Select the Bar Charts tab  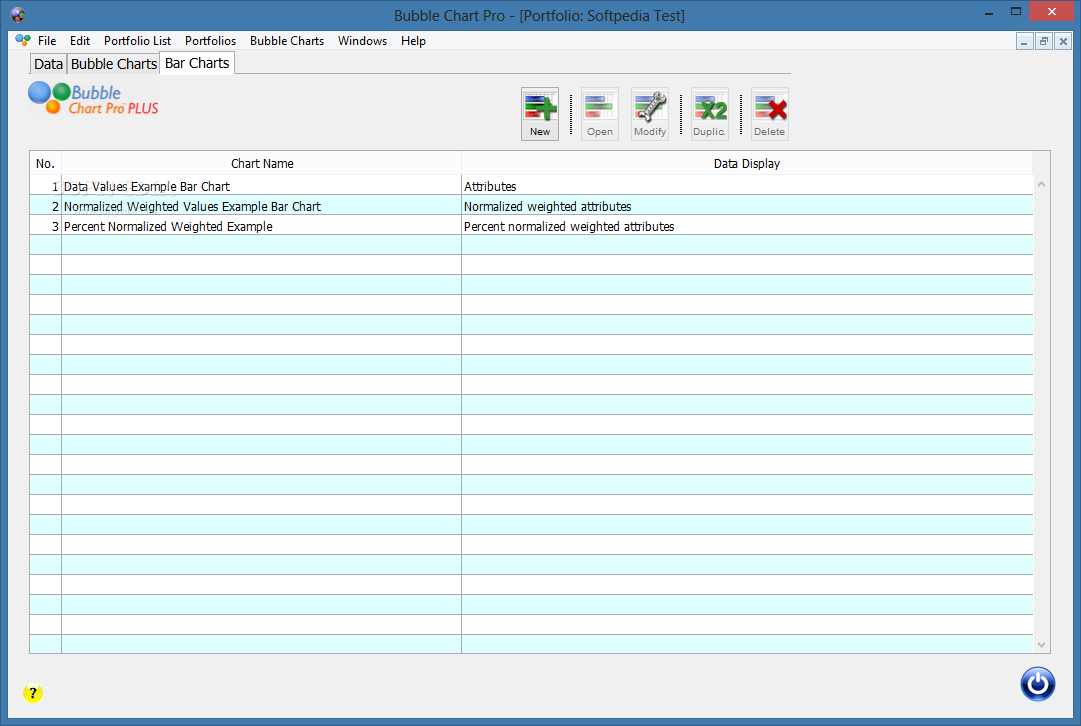[197, 63]
